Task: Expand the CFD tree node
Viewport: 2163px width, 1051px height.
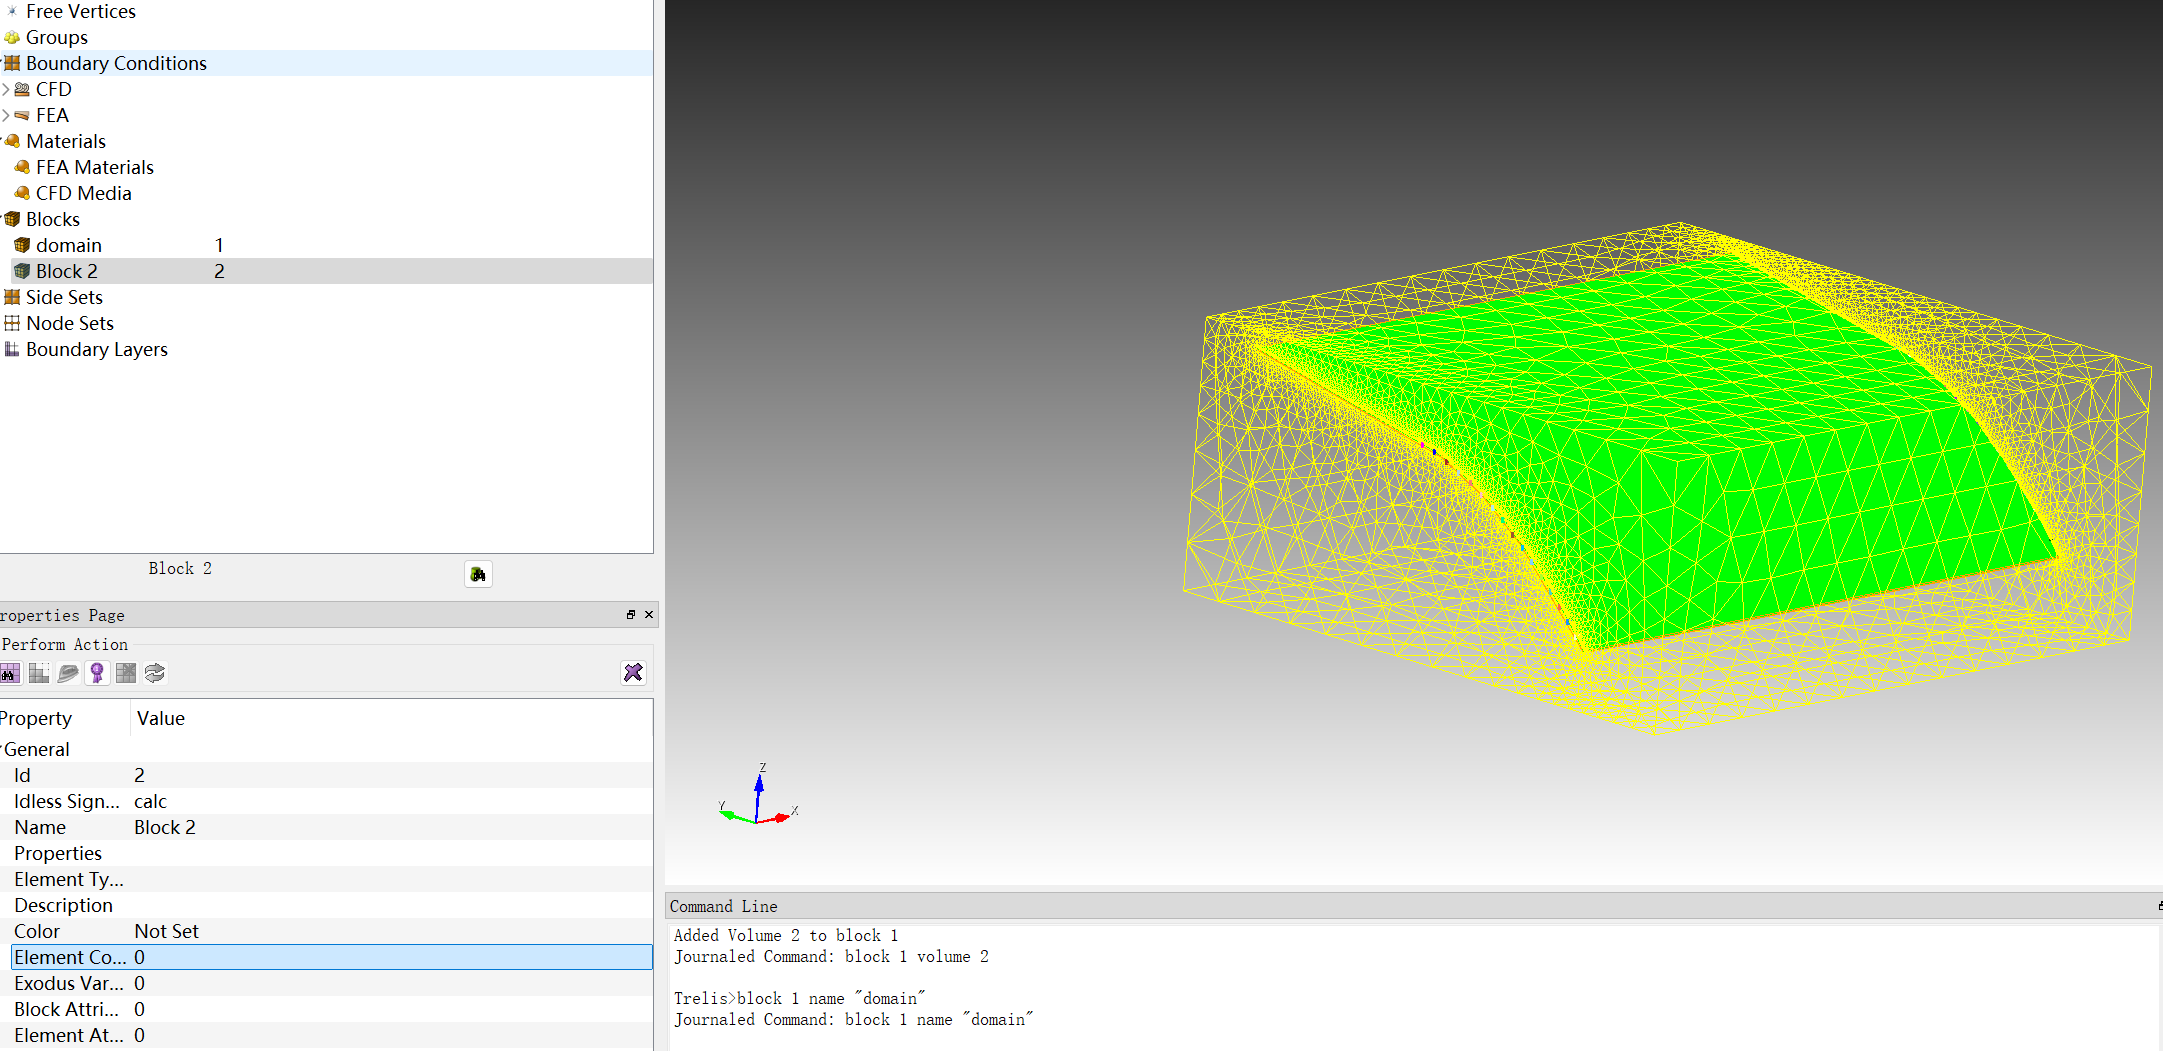Action: [6, 89]
